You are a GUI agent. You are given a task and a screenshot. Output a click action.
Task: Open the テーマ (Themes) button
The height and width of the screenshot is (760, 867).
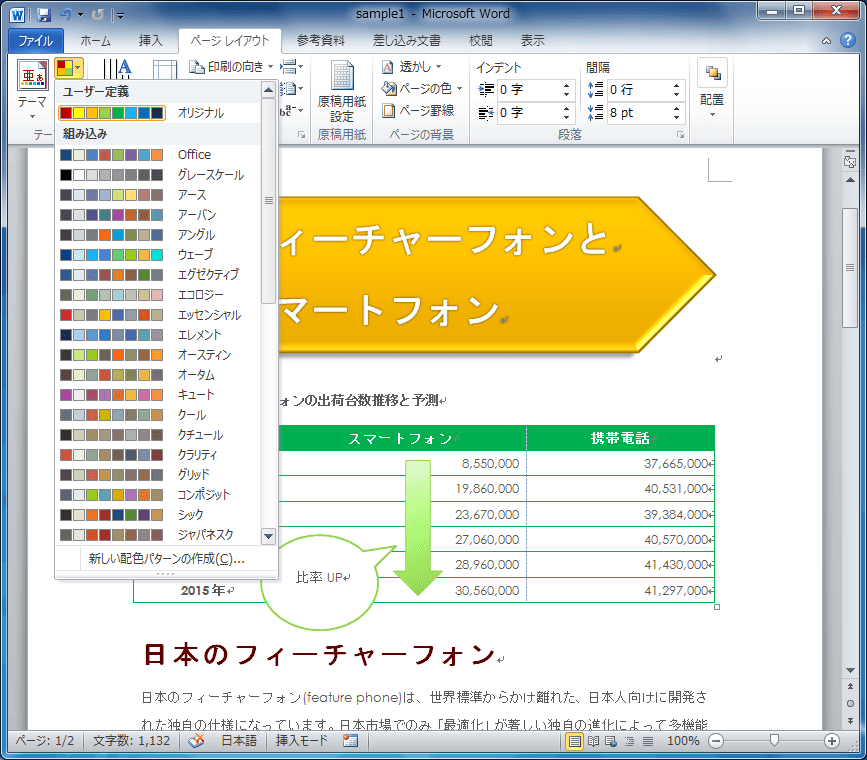(32, 90)
